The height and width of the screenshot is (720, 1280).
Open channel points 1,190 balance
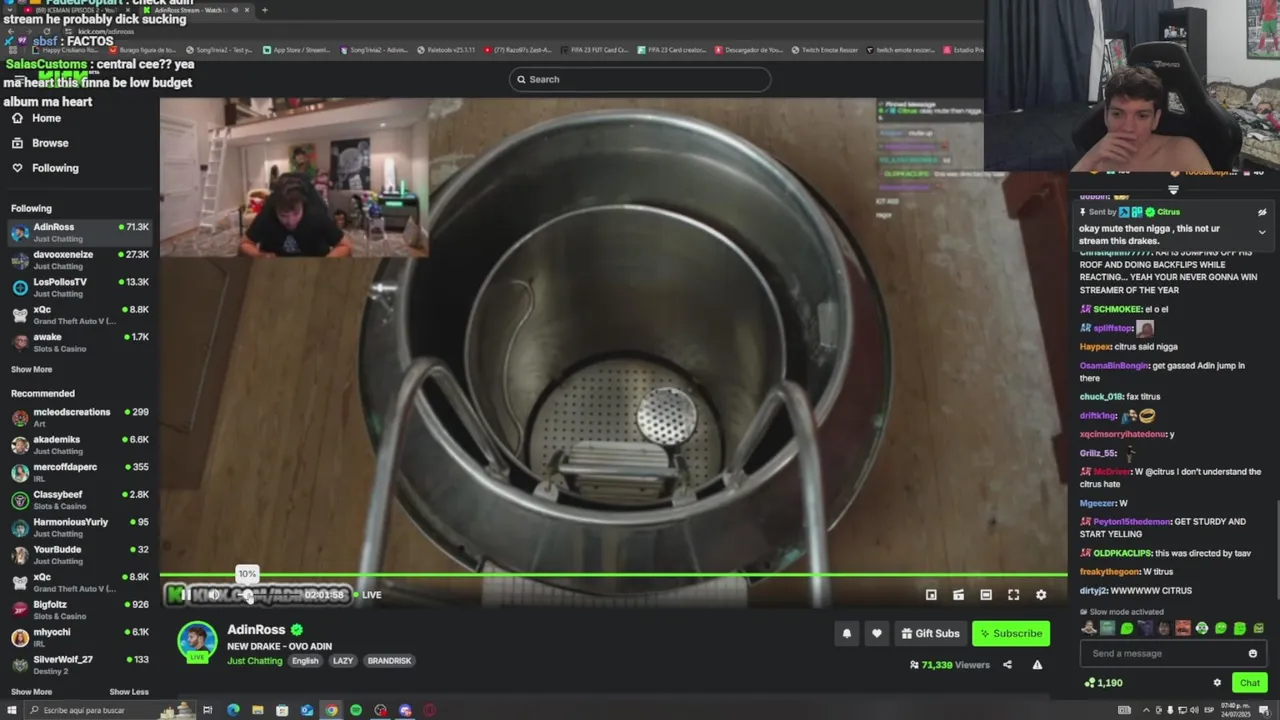pyautogui.click(x=1103, y=683)
